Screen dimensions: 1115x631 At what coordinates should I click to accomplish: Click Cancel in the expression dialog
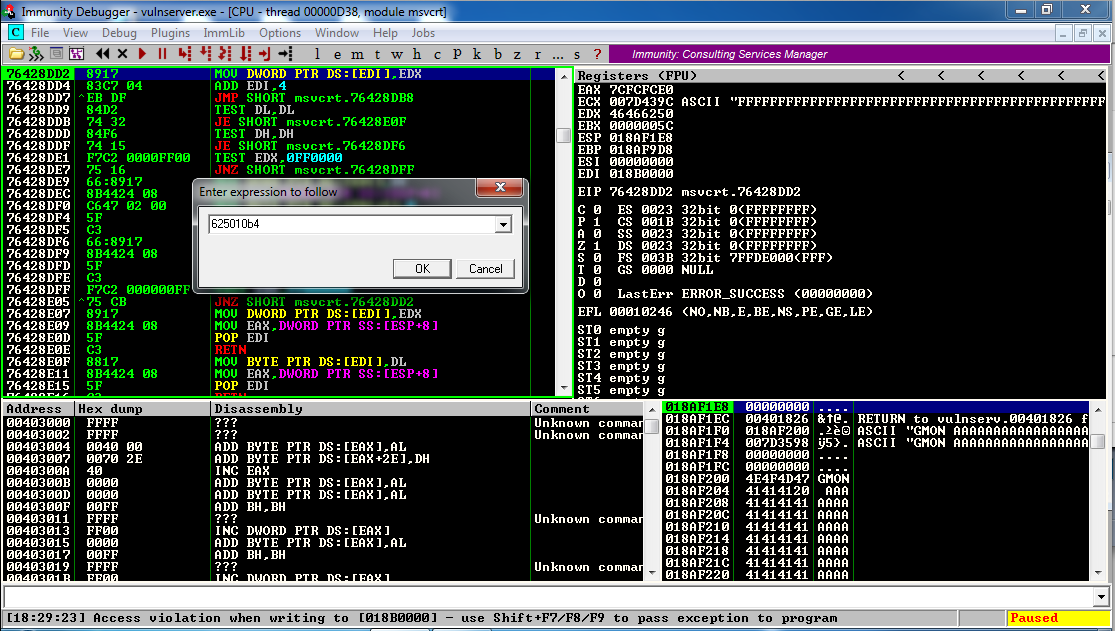click(x=485, y=268)
